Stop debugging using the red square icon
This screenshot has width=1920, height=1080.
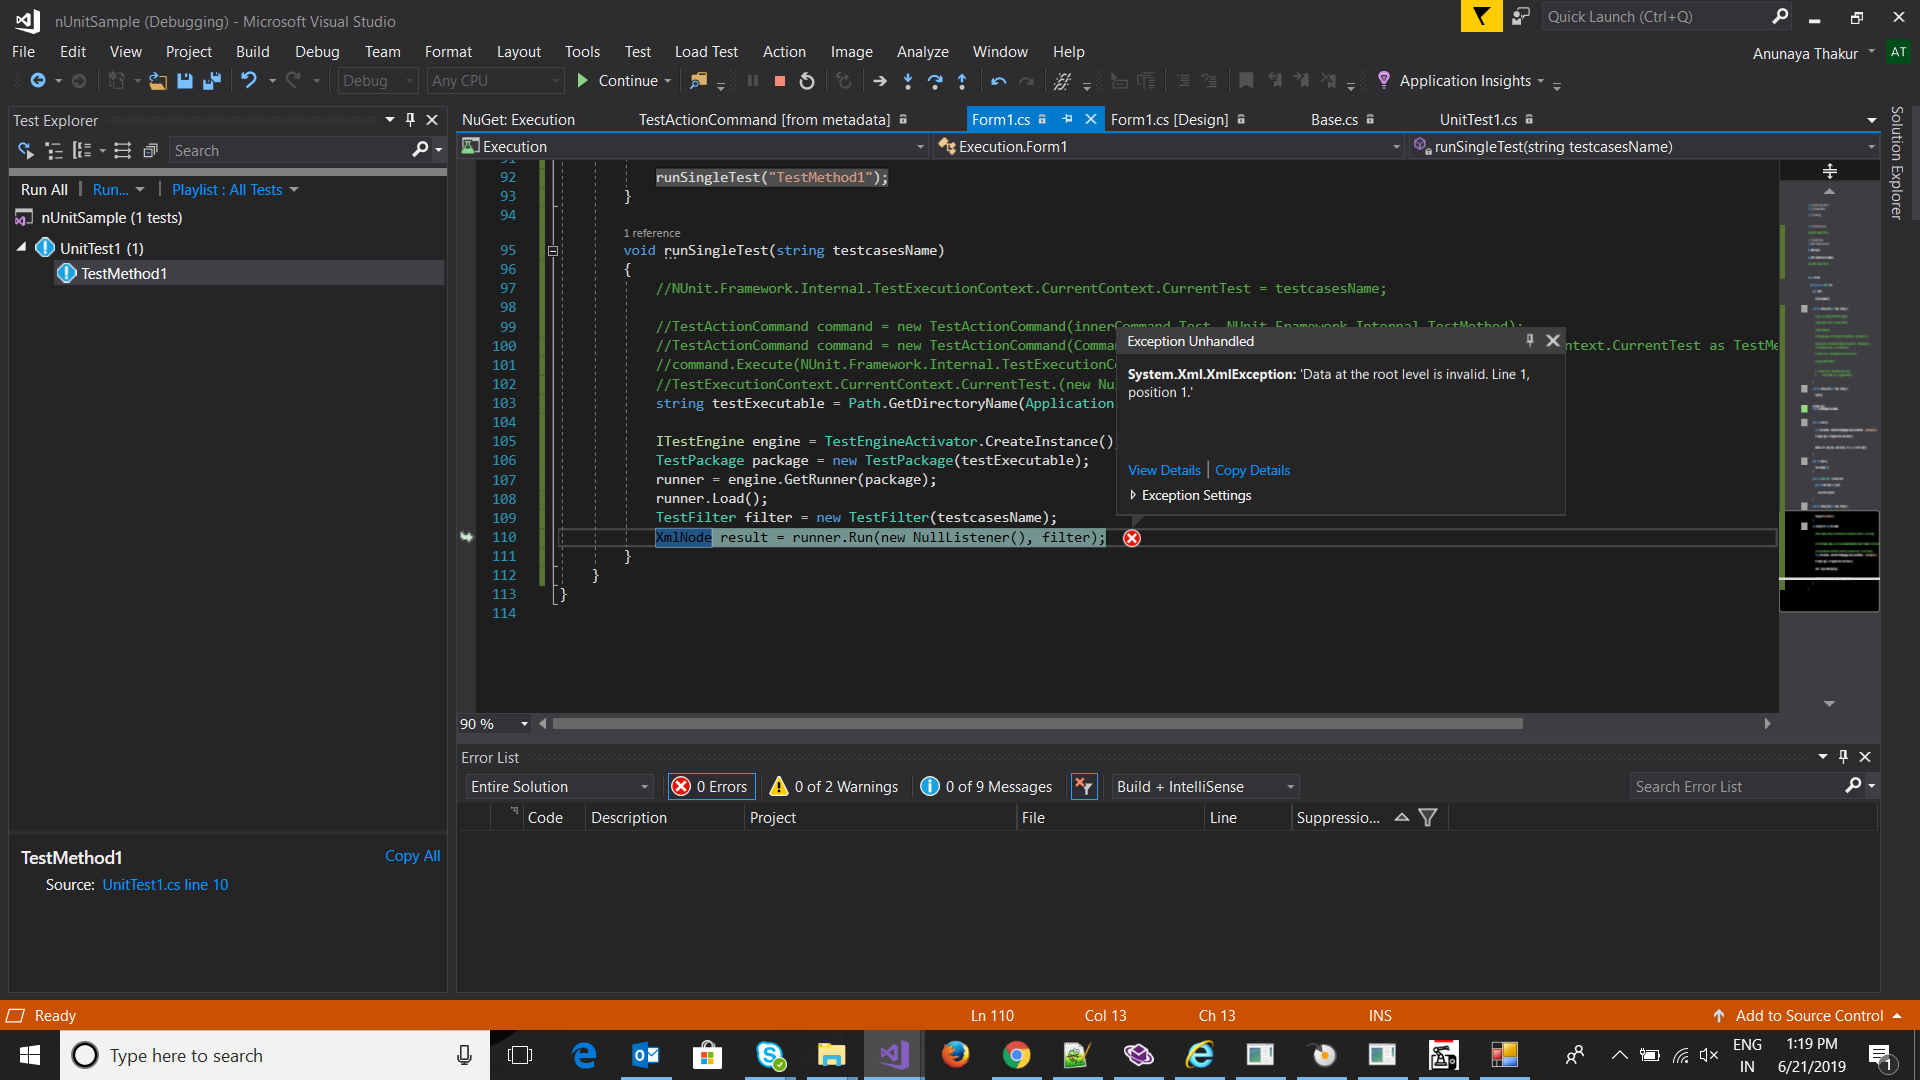click(x=780, y=80)
